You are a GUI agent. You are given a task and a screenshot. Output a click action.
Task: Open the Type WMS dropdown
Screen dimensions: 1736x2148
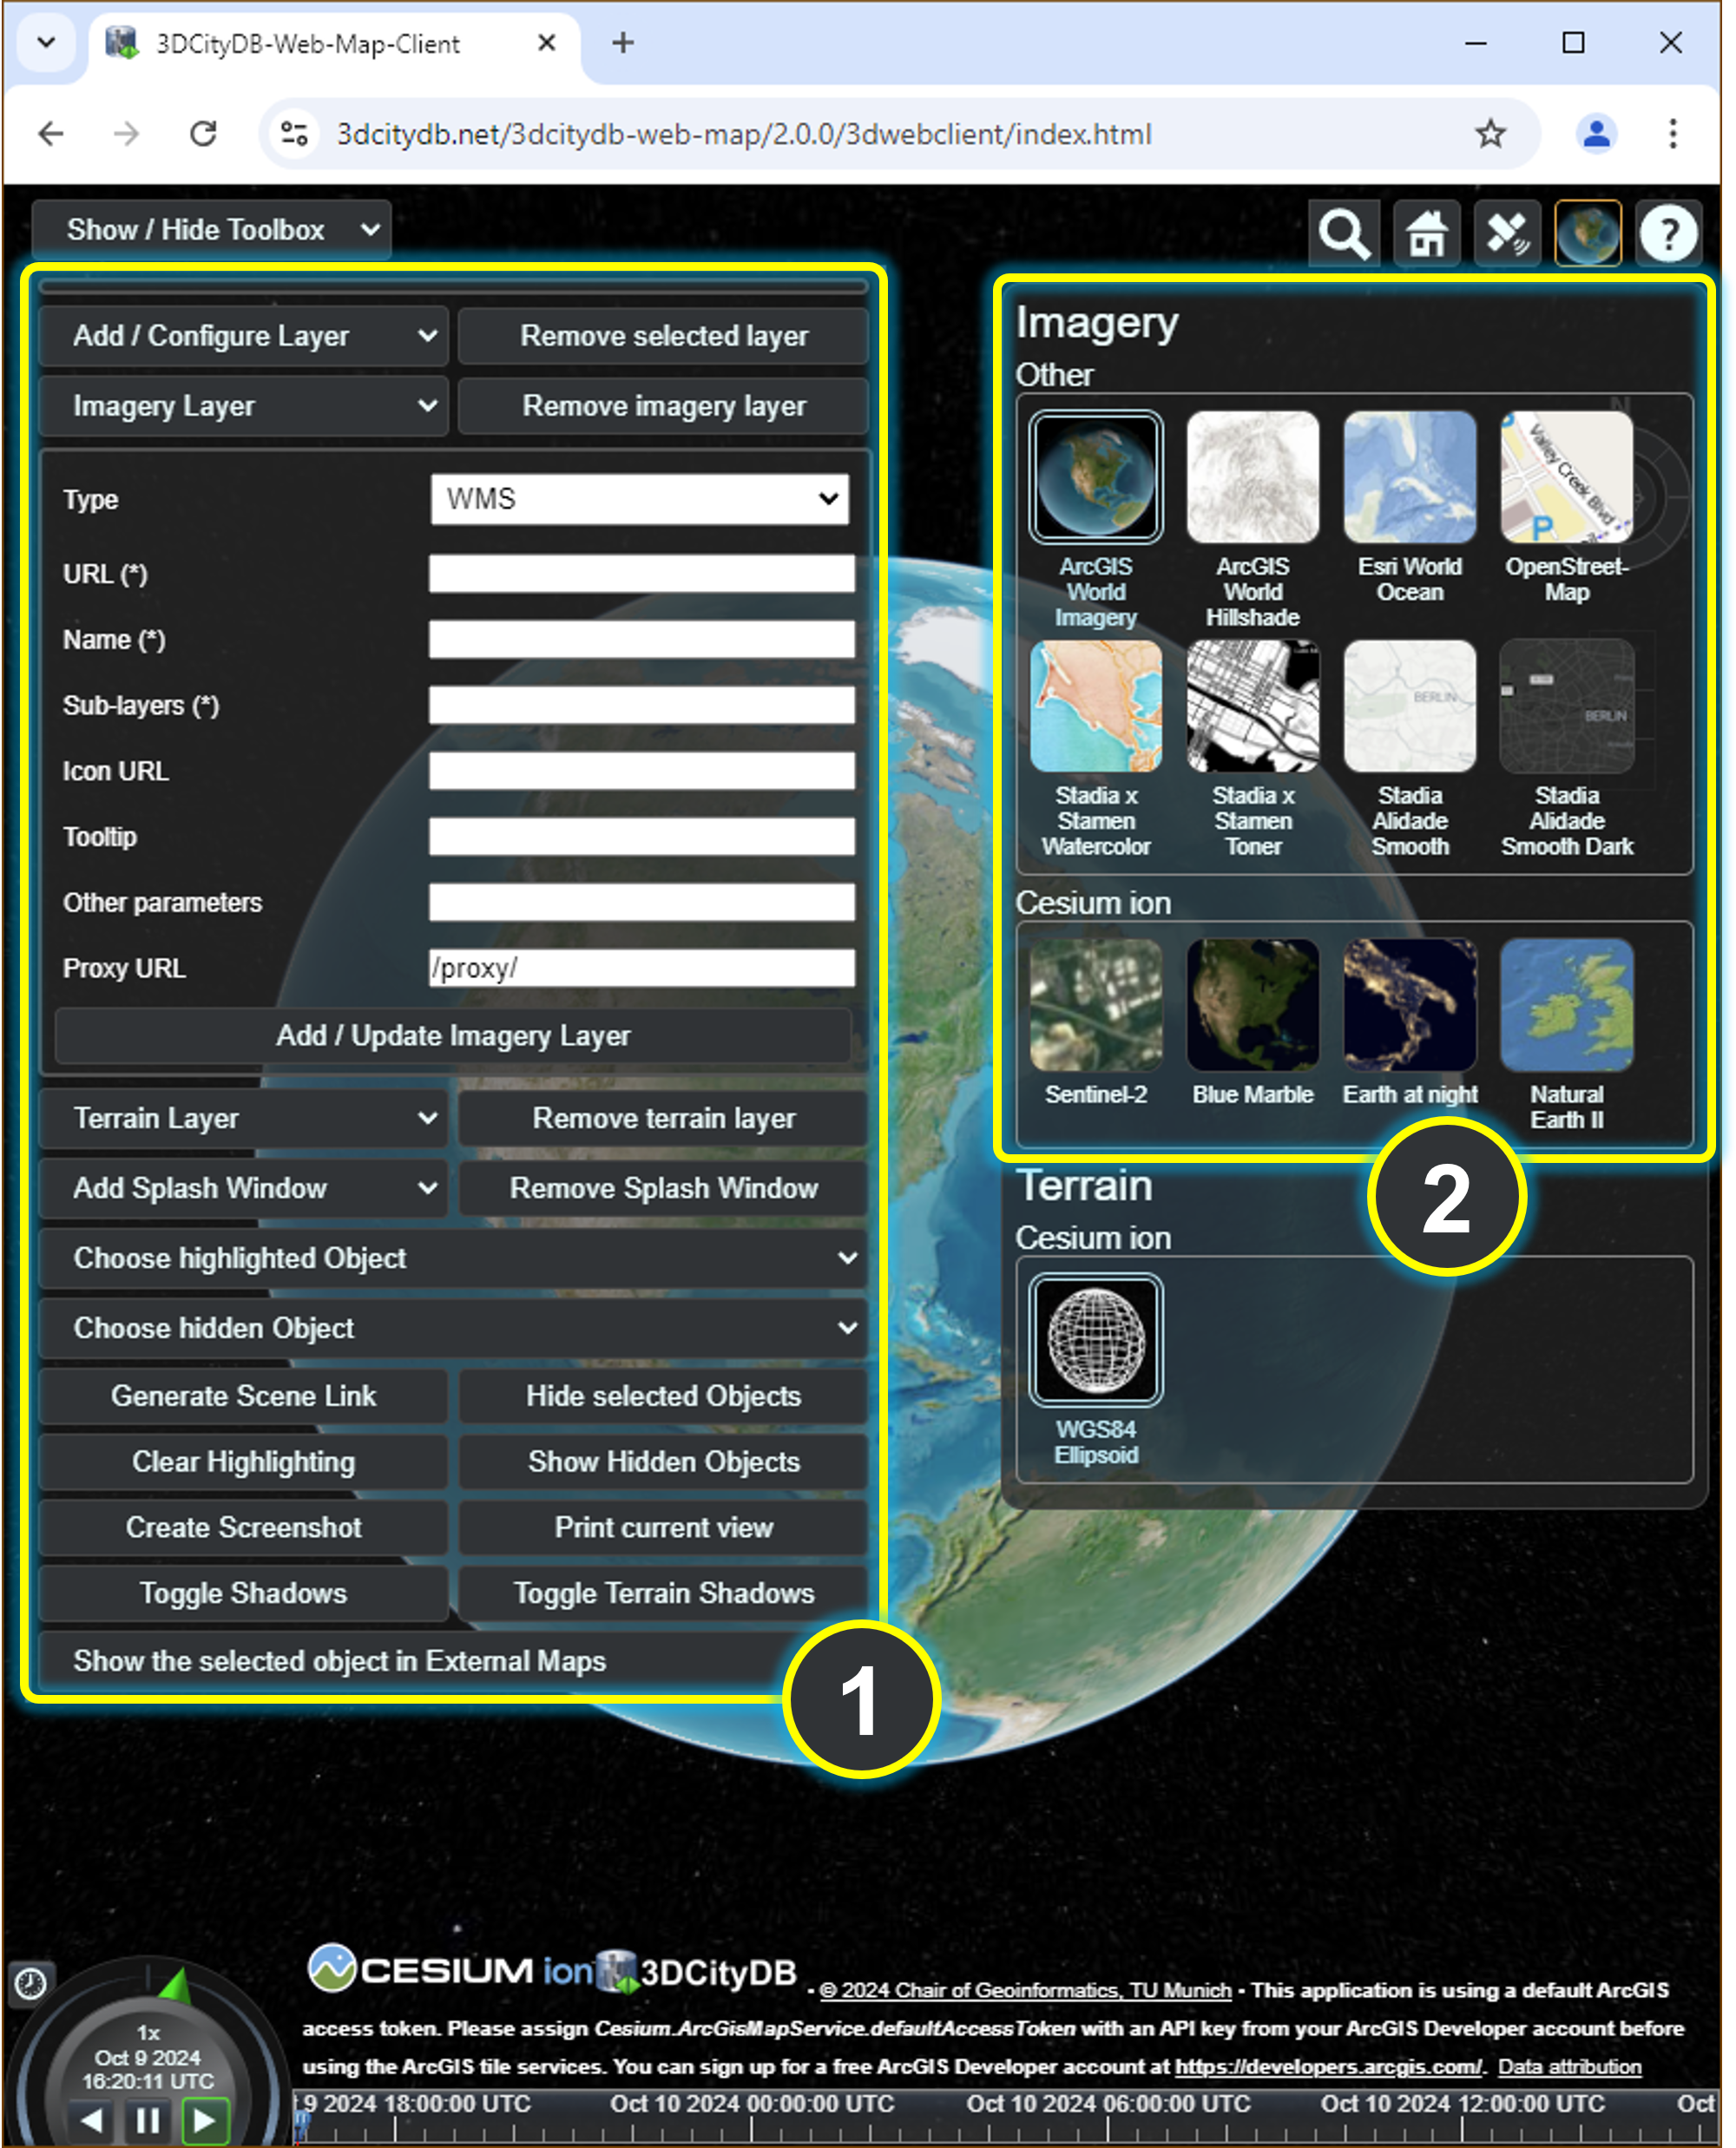640,499
